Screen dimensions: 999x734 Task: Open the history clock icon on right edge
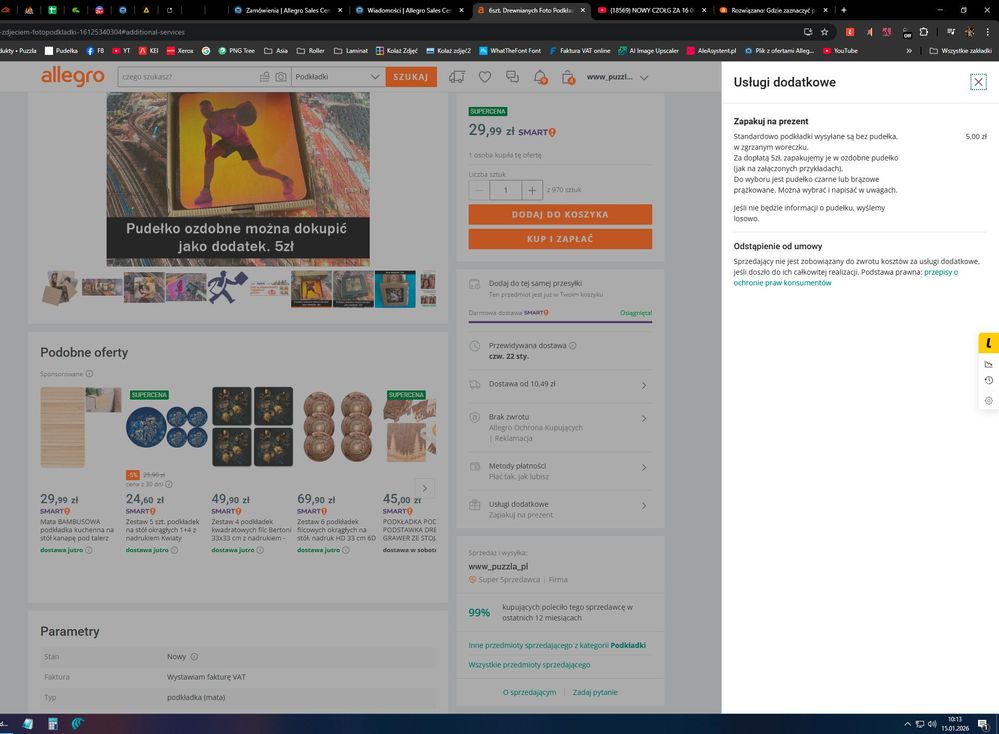tap(988, 381)
